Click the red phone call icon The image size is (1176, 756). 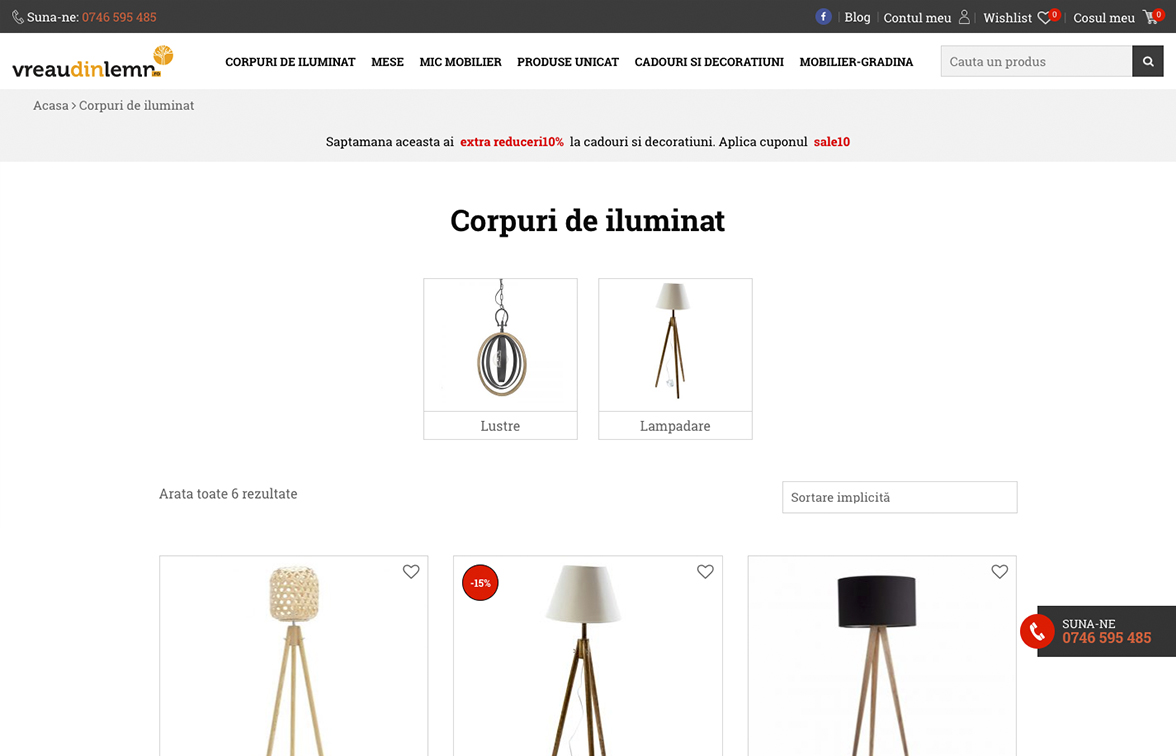coord(1037,632)
